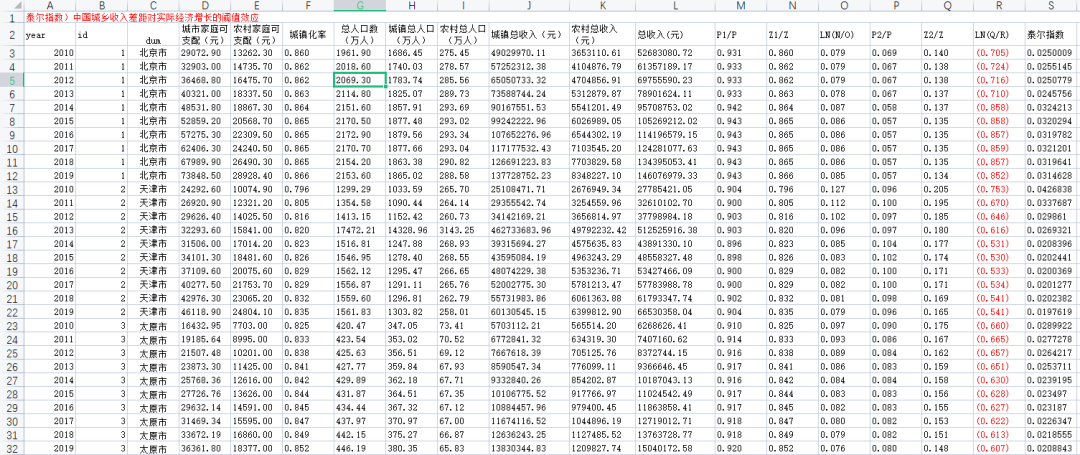
Task: Click row header 32
Action: [x=12, y=448]
